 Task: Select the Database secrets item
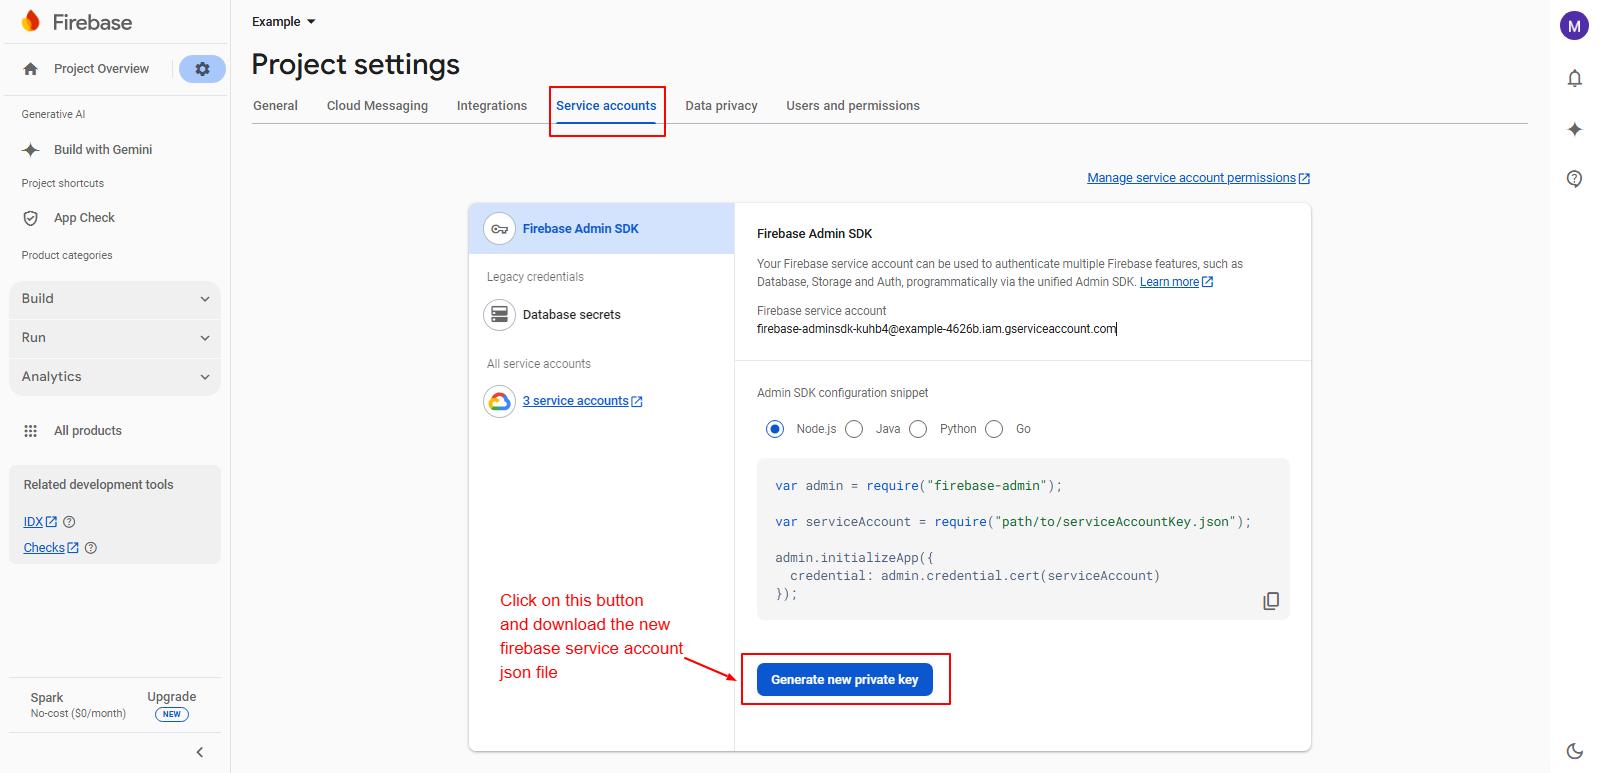click(x=602, y=315)
